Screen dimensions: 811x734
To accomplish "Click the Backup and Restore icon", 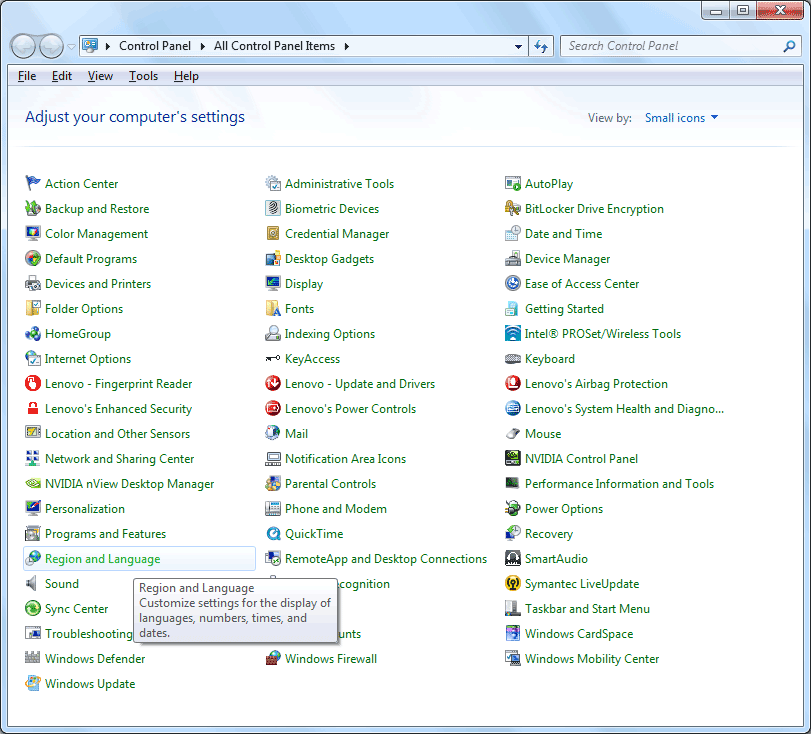I will pyautogui.click(x=33, y=208).
